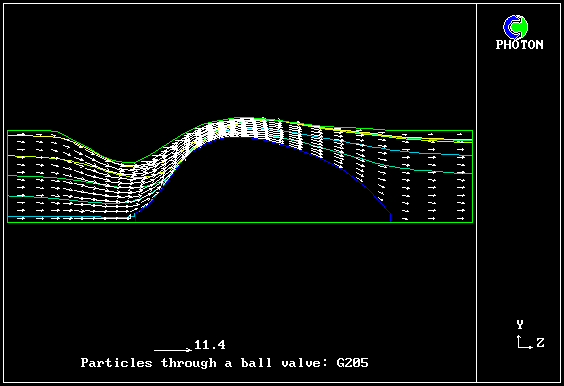Click the PHOTON text label
The width and height of the screenshot is (564, 386).
519,45
